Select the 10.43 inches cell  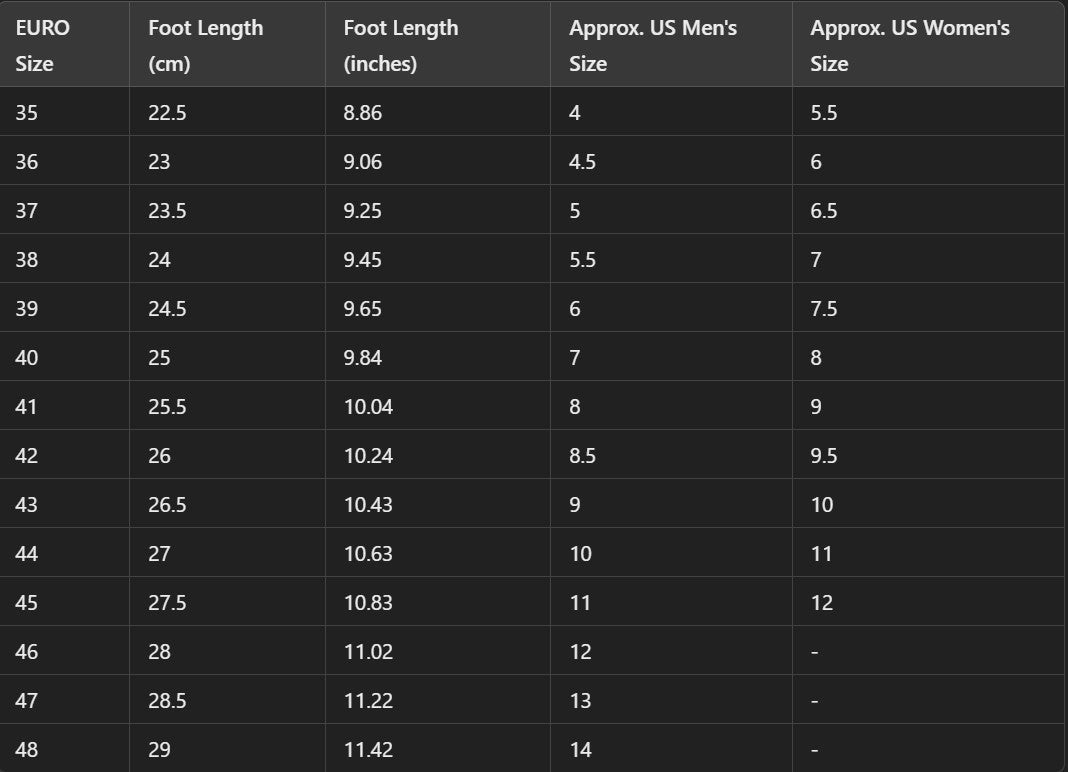click(x=368, y=505)
